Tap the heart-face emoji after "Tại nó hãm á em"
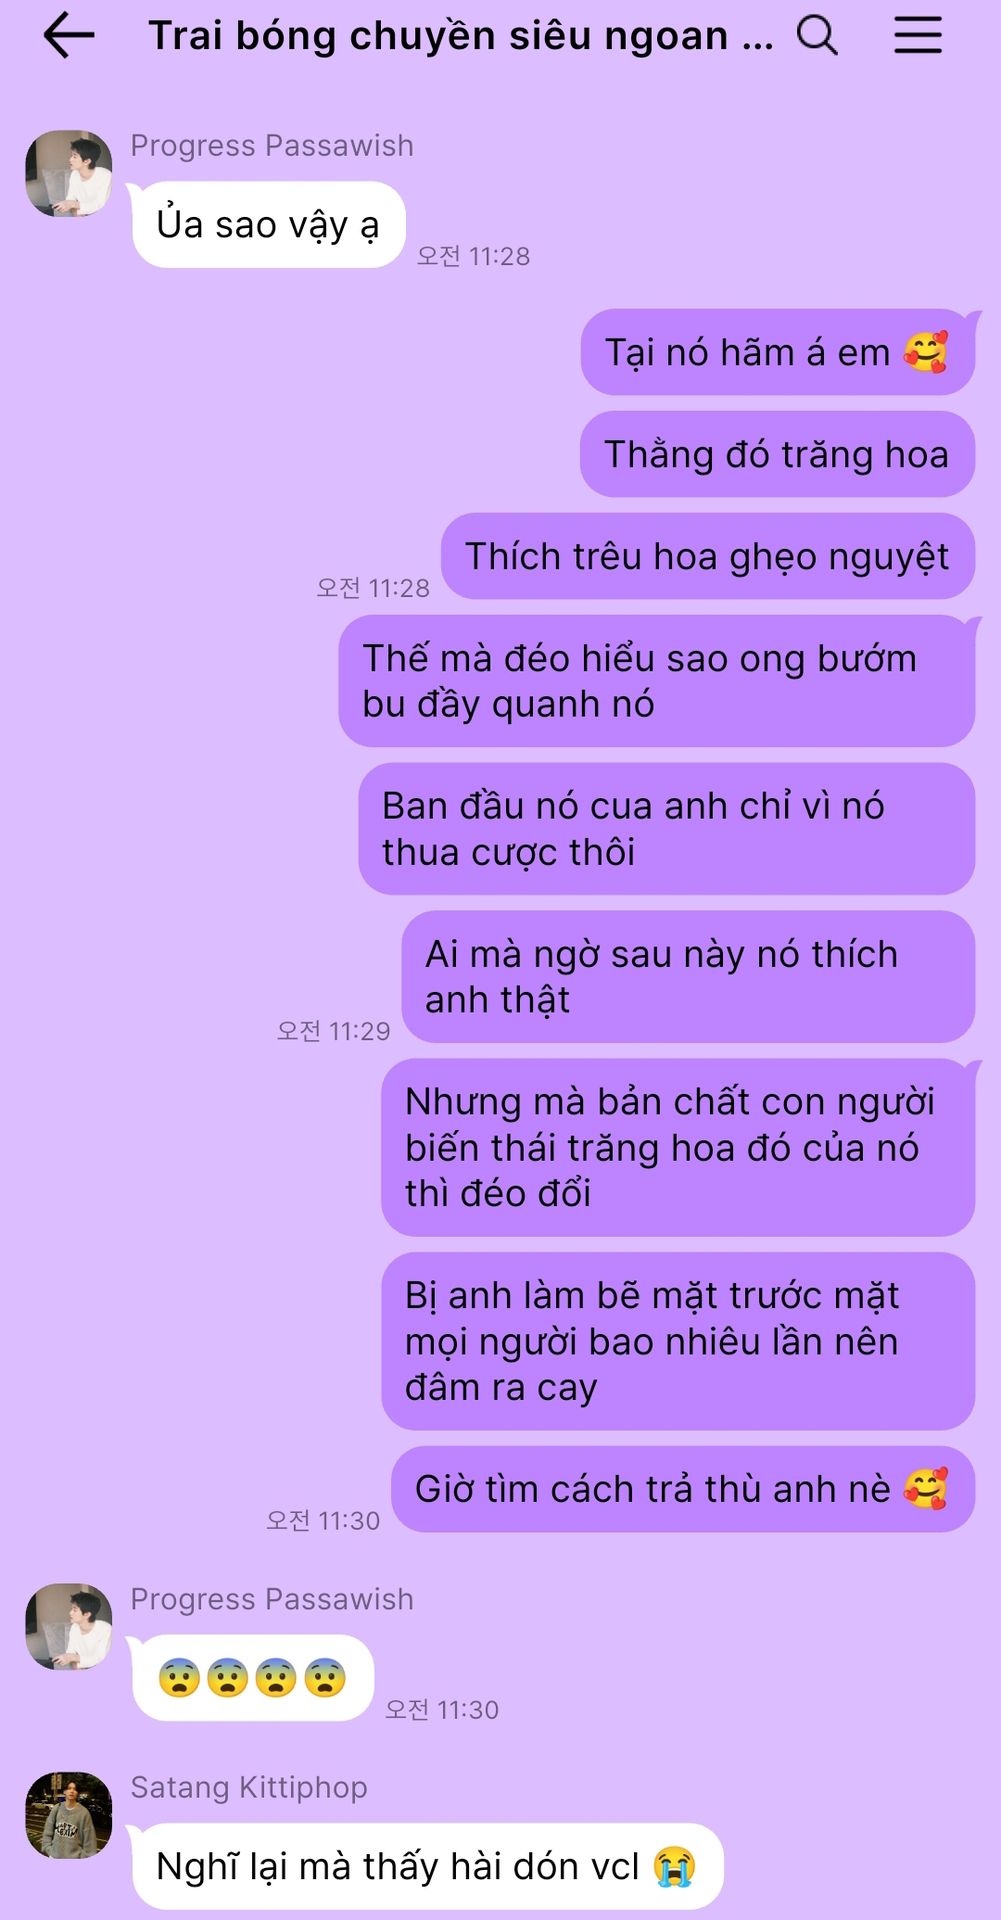 click(925, 352)
